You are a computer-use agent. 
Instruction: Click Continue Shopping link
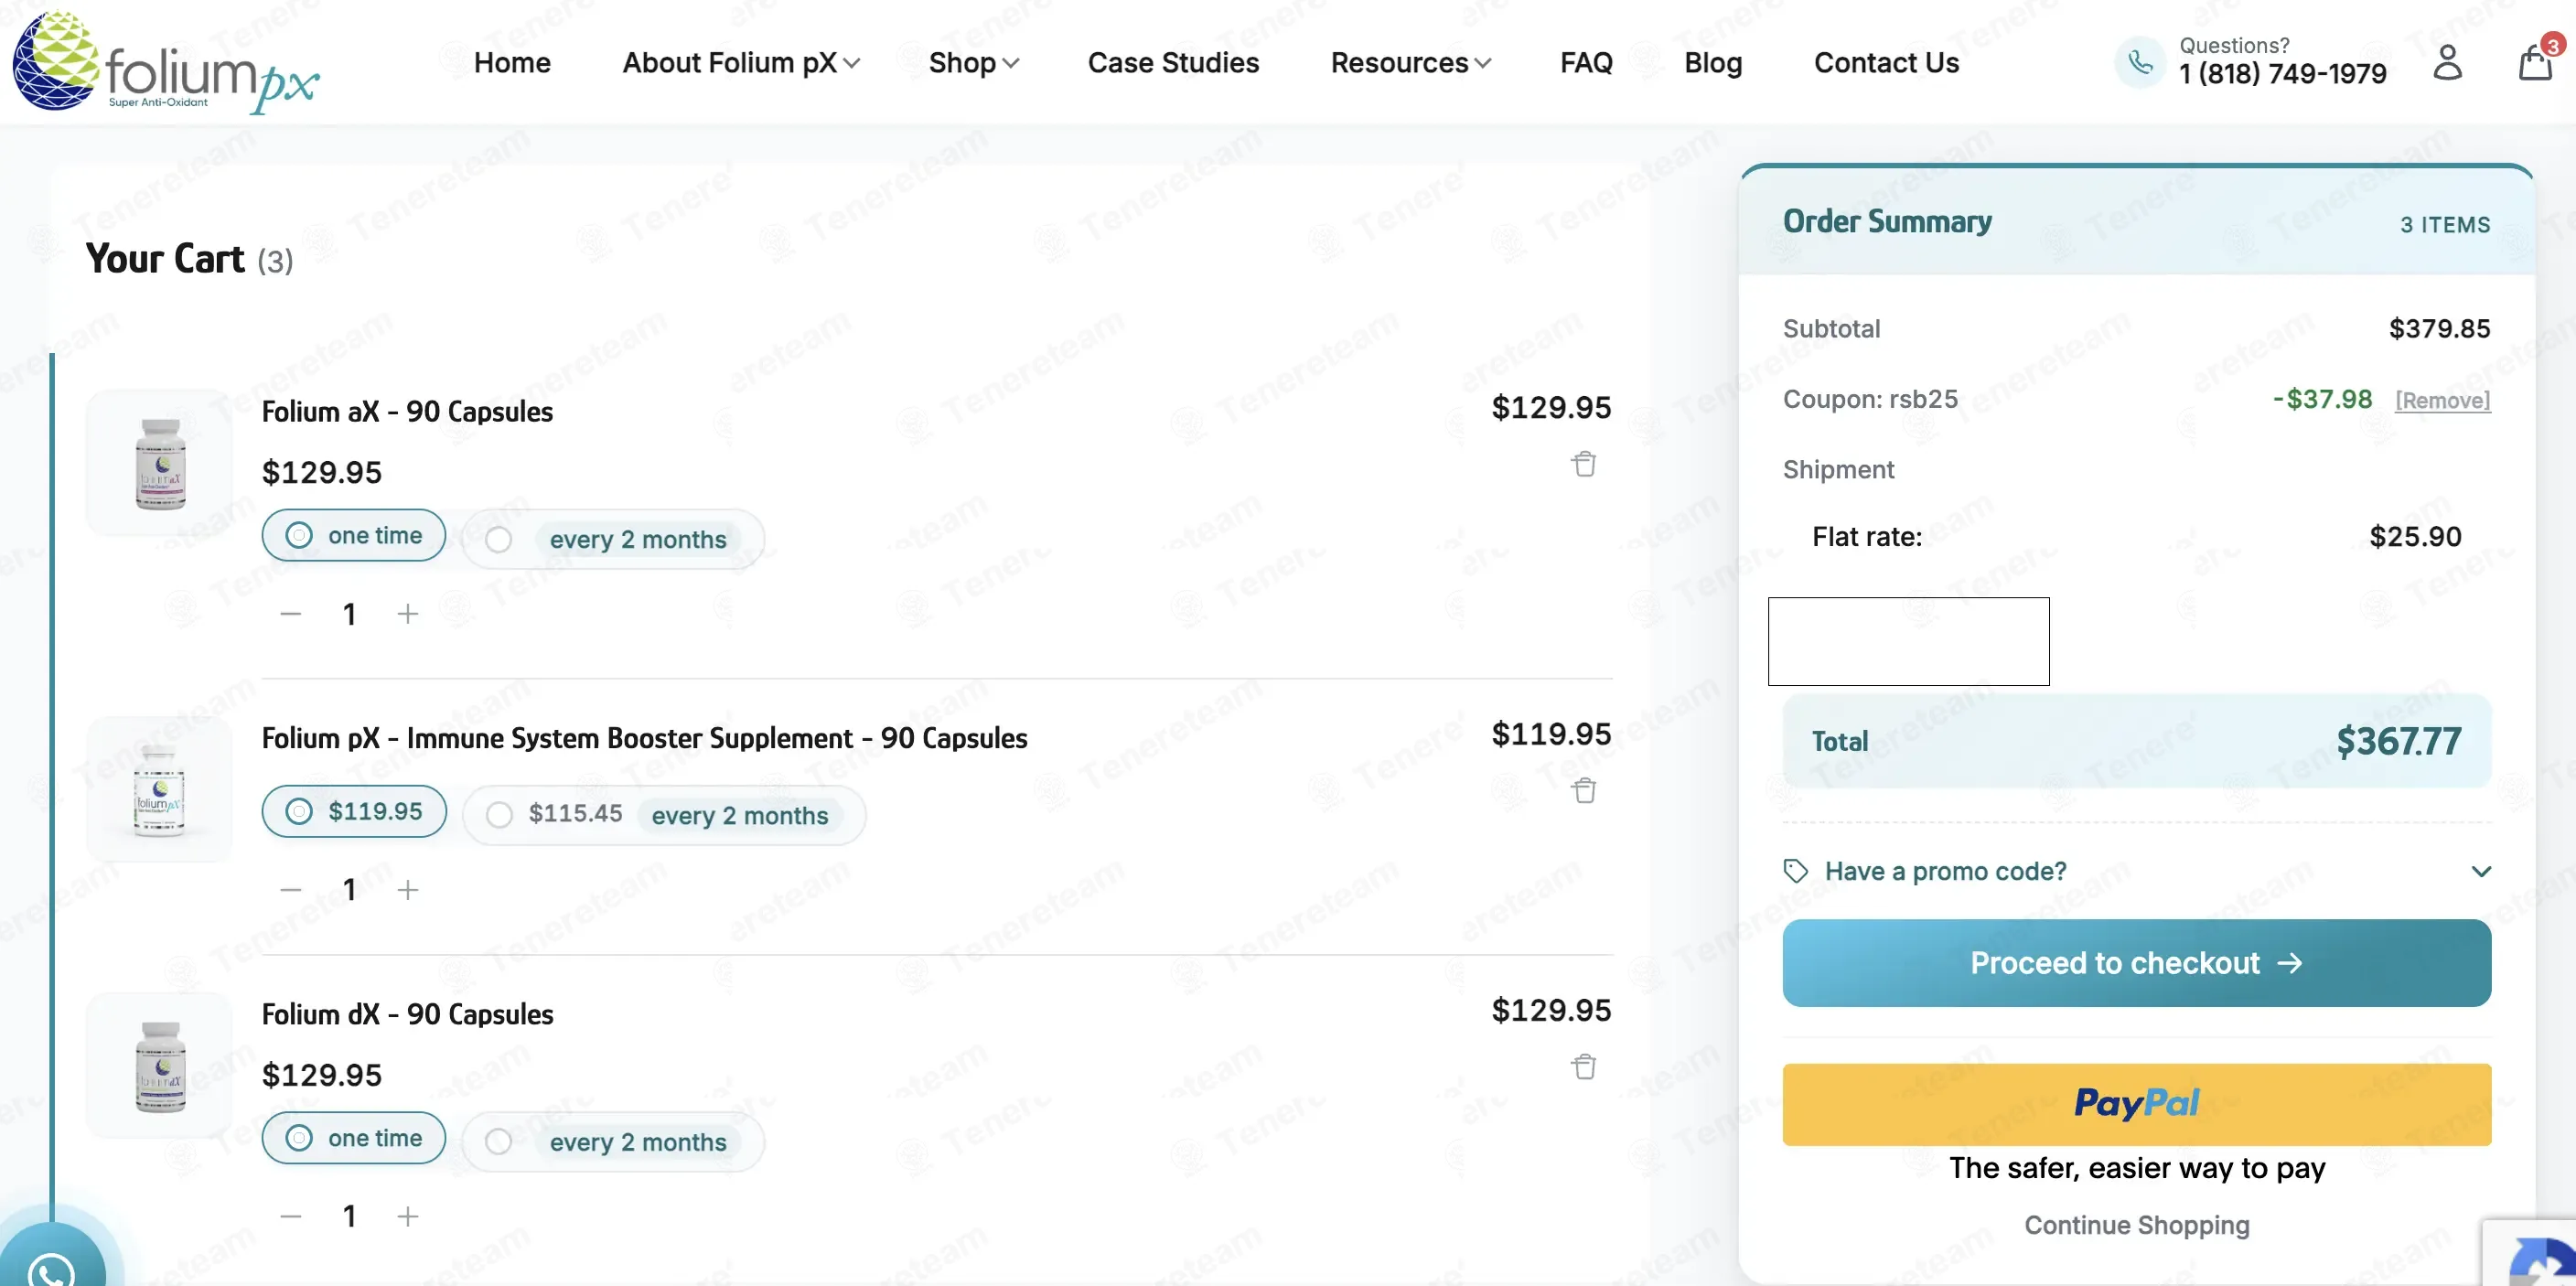2136,1225
